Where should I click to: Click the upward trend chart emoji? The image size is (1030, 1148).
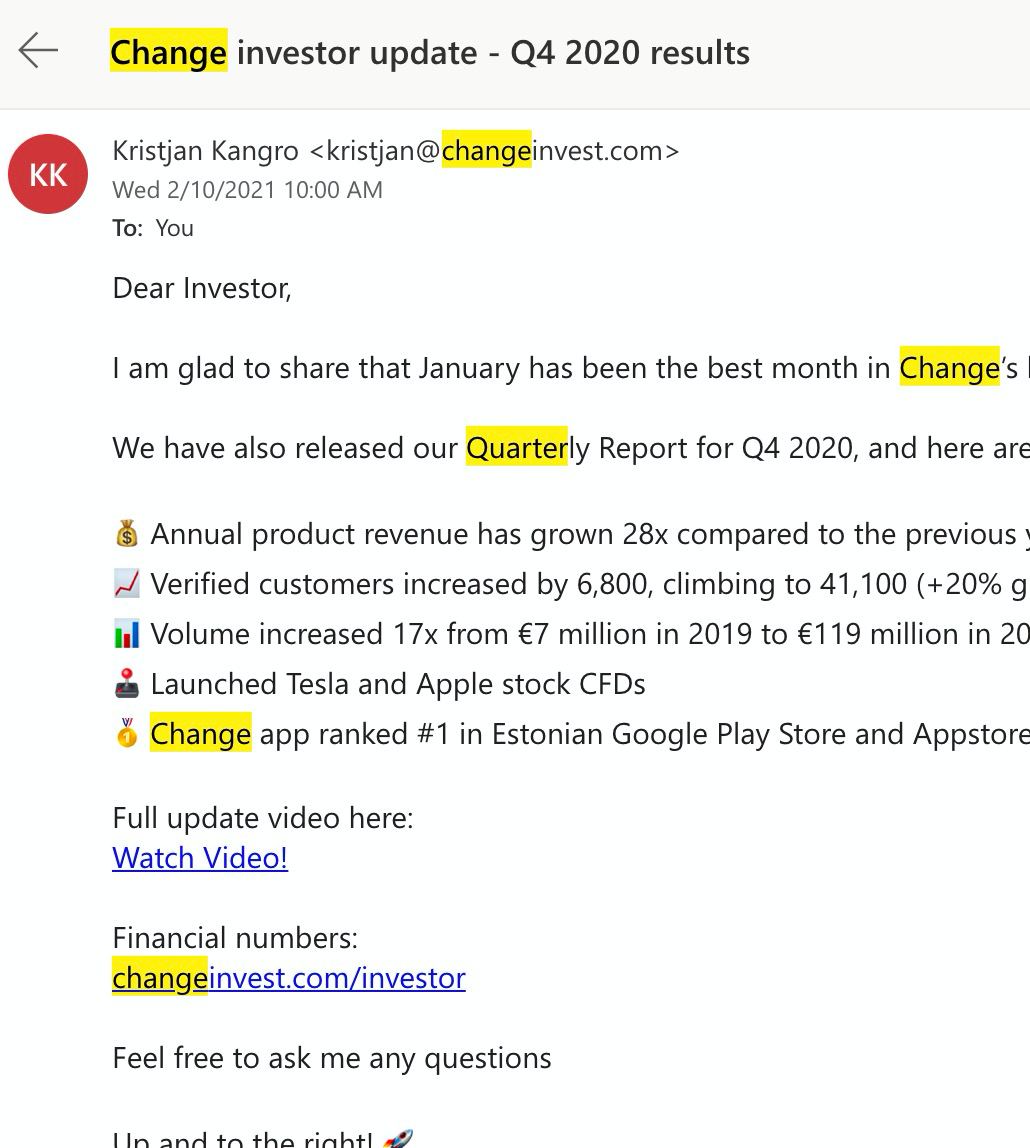(x=127, y=584)
